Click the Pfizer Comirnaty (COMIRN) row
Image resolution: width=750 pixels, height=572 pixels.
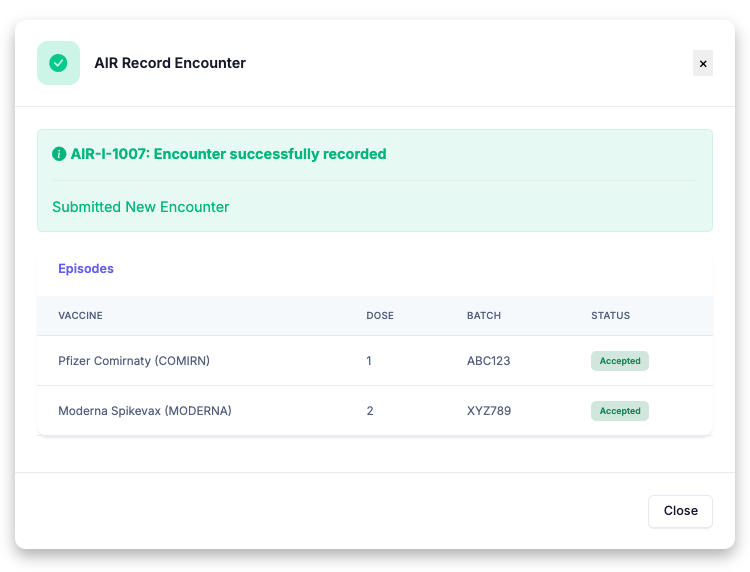pos(375,361)
